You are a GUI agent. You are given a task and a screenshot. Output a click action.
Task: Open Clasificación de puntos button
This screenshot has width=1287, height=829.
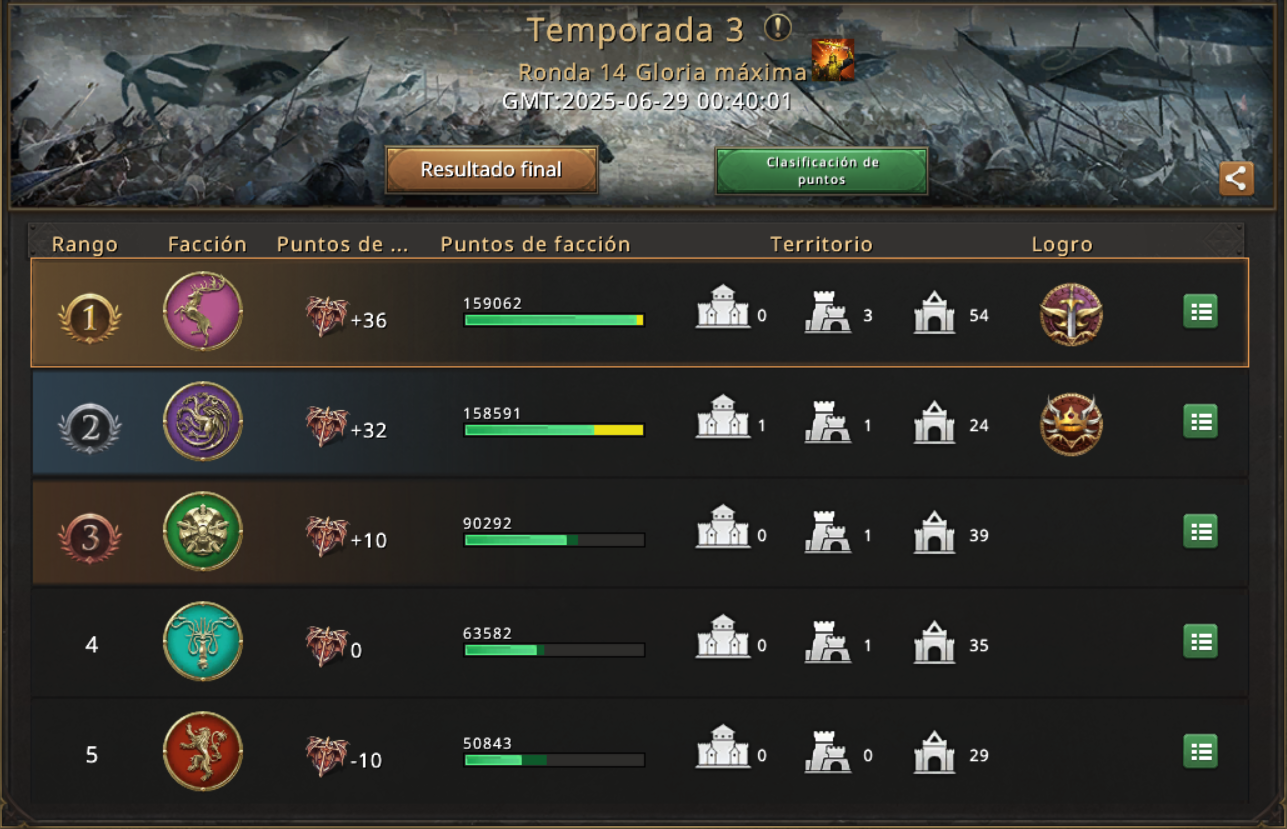(x=822, y=171)
